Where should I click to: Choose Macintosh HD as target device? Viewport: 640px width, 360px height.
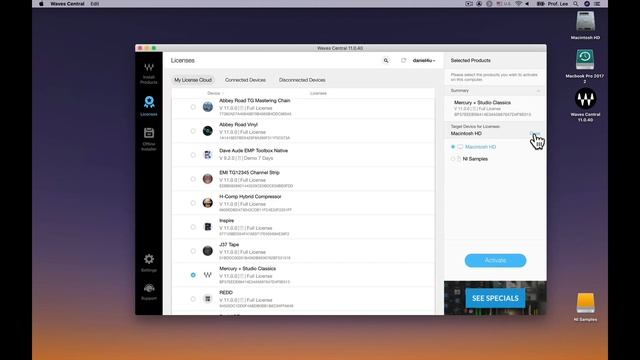pos(453,147)
